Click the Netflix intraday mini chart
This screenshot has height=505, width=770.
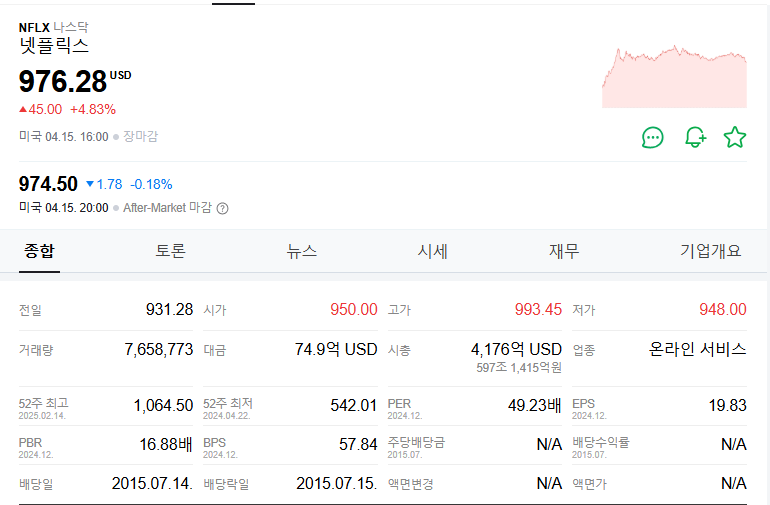[674, 77]
